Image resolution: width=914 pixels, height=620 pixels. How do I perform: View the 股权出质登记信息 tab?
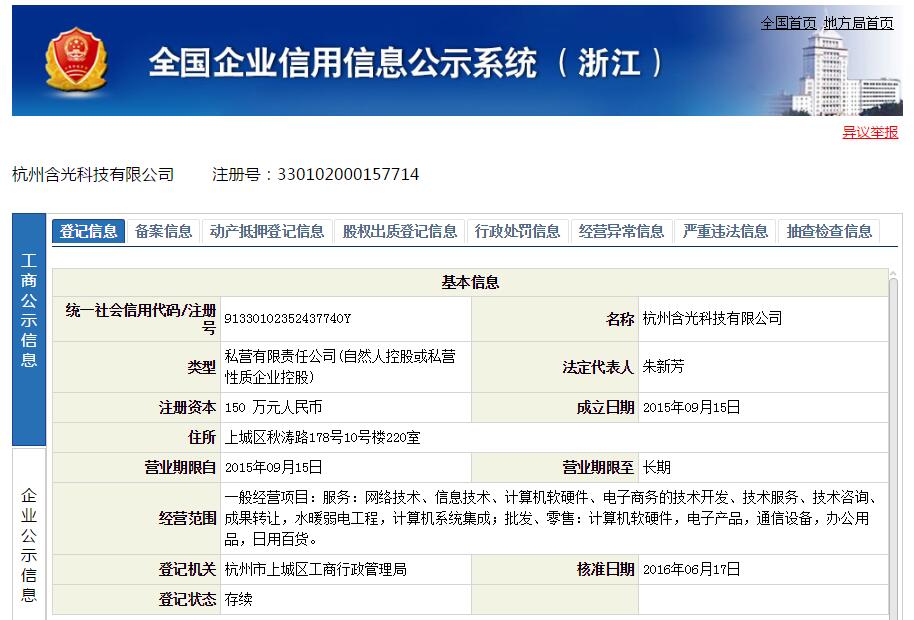click(399, 231)
